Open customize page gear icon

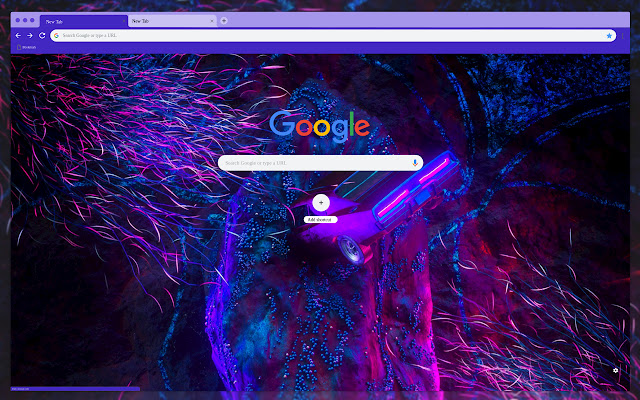[x=616, y=370]
